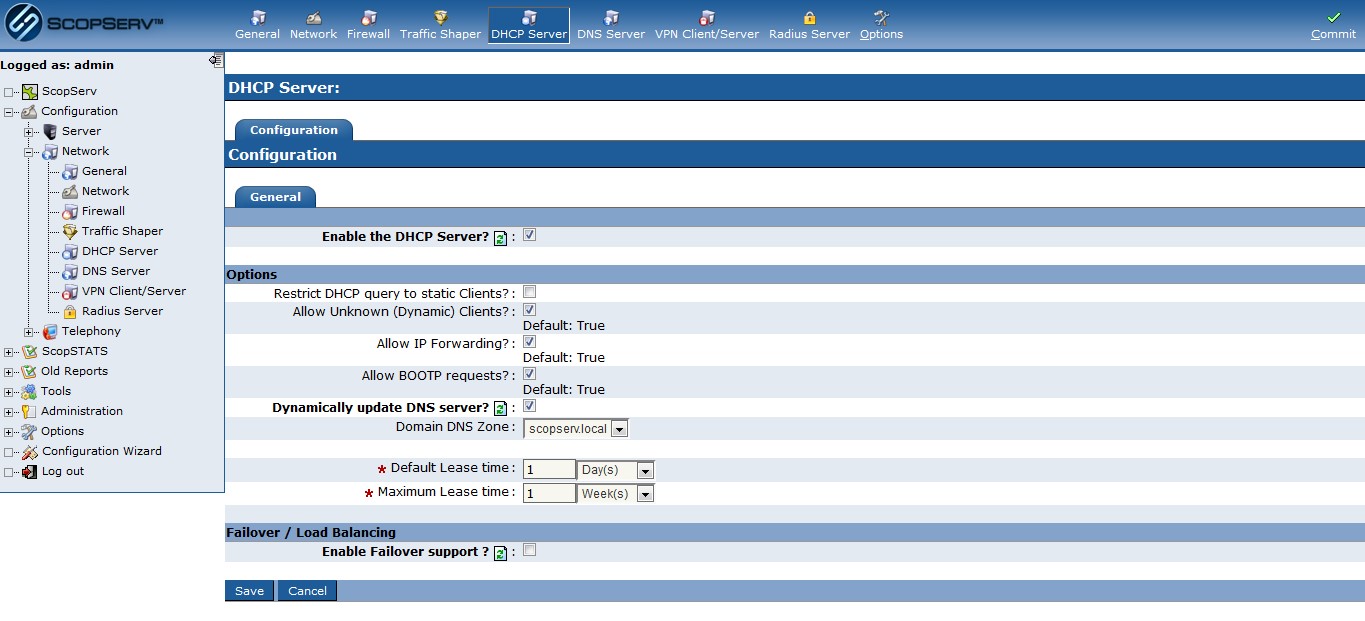This screenshot has height=621, width=1365.
Task: Click the Radius Server lock icon in the sidebar tree
Action: [70, 311]
